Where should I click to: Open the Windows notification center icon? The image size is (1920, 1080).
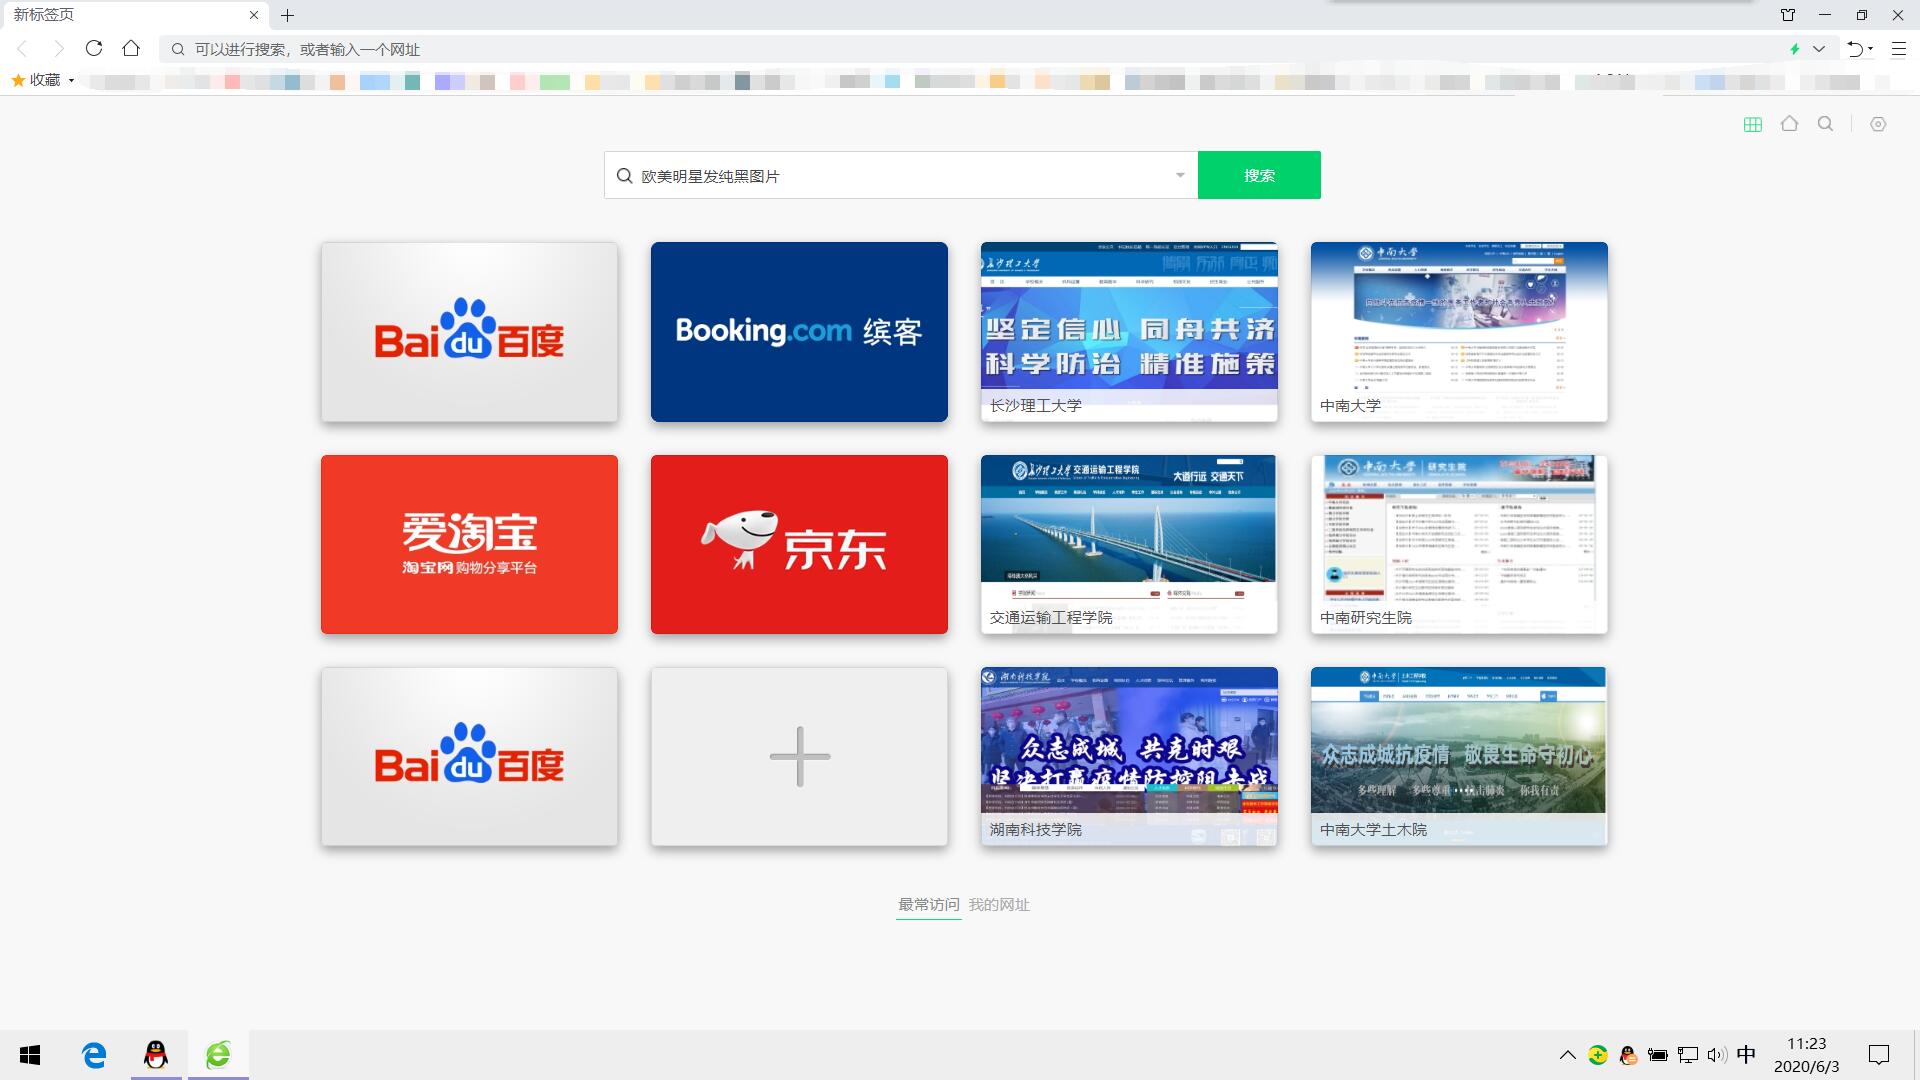point(1879,1055)
